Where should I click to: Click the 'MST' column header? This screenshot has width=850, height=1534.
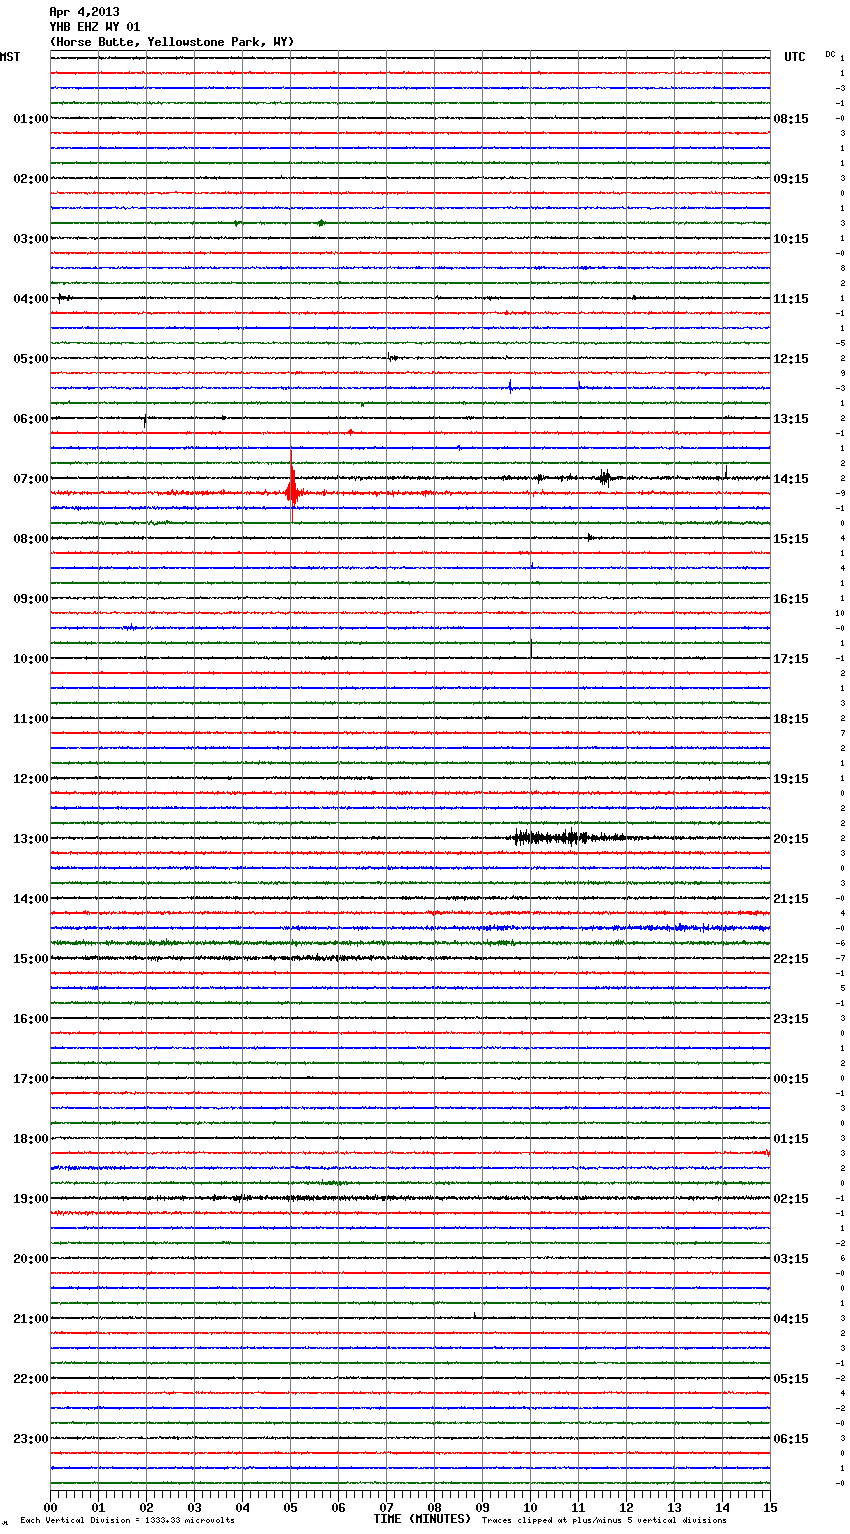(10, 57)
